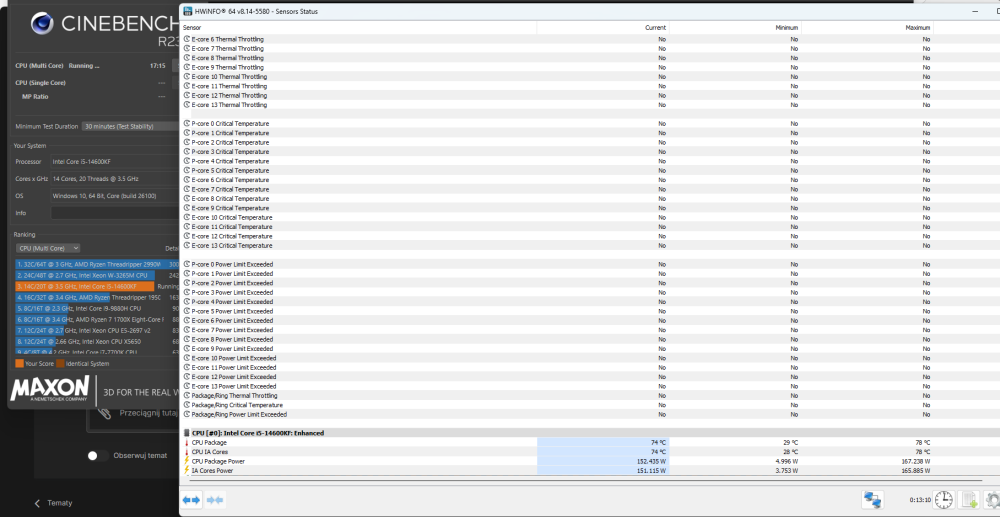Open HWiNFO sensor settings gear icon

click(992, 500)
